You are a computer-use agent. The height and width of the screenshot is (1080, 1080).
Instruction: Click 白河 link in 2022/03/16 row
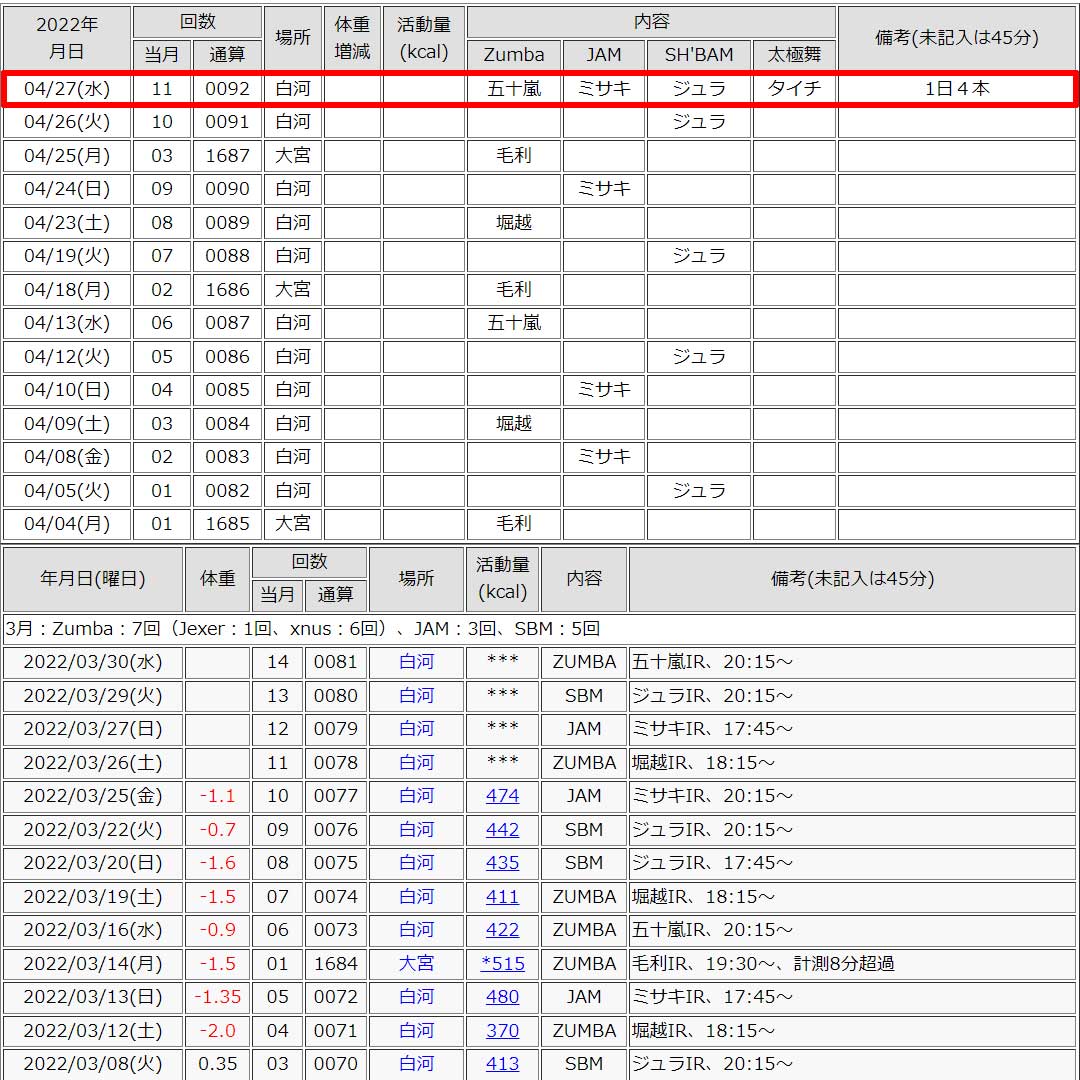pos(416,930)
